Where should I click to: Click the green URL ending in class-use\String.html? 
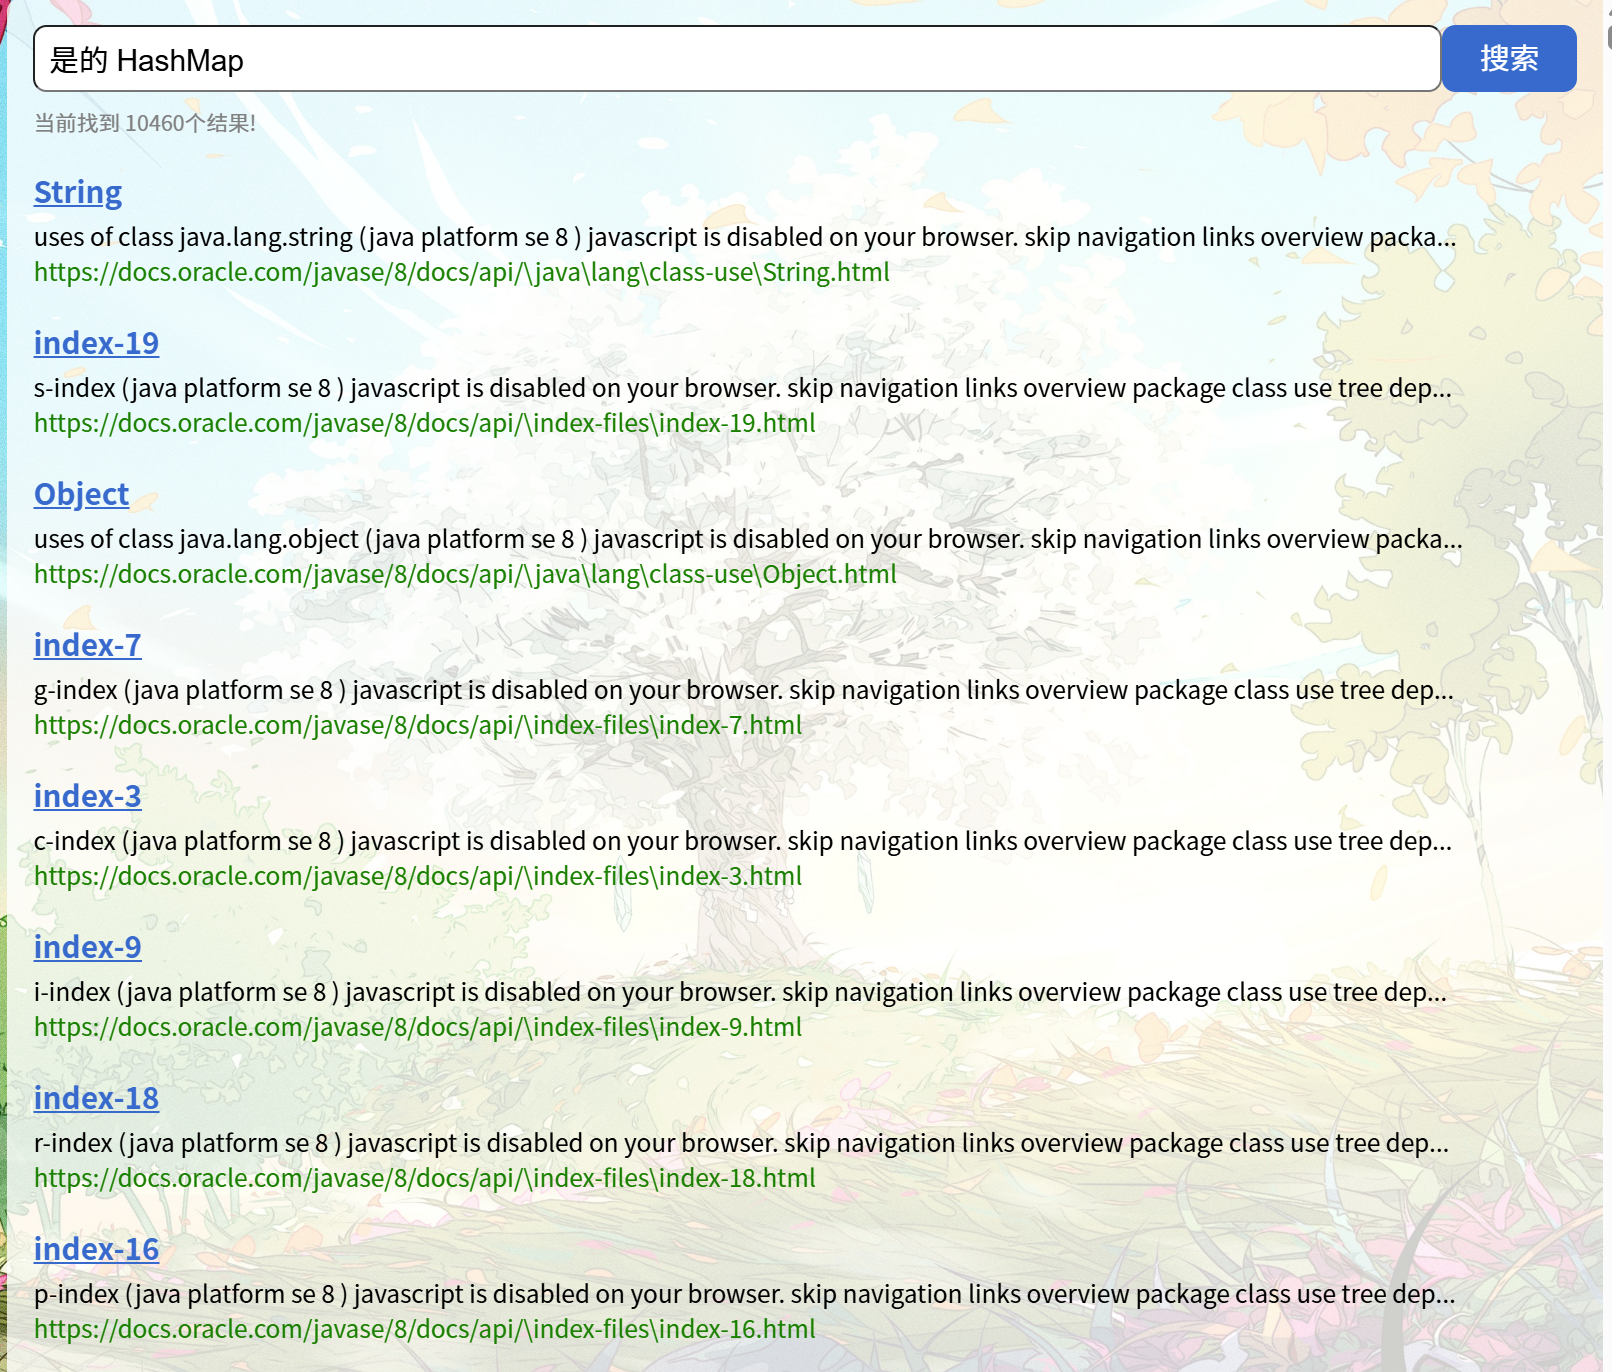[x=462, y=272]
